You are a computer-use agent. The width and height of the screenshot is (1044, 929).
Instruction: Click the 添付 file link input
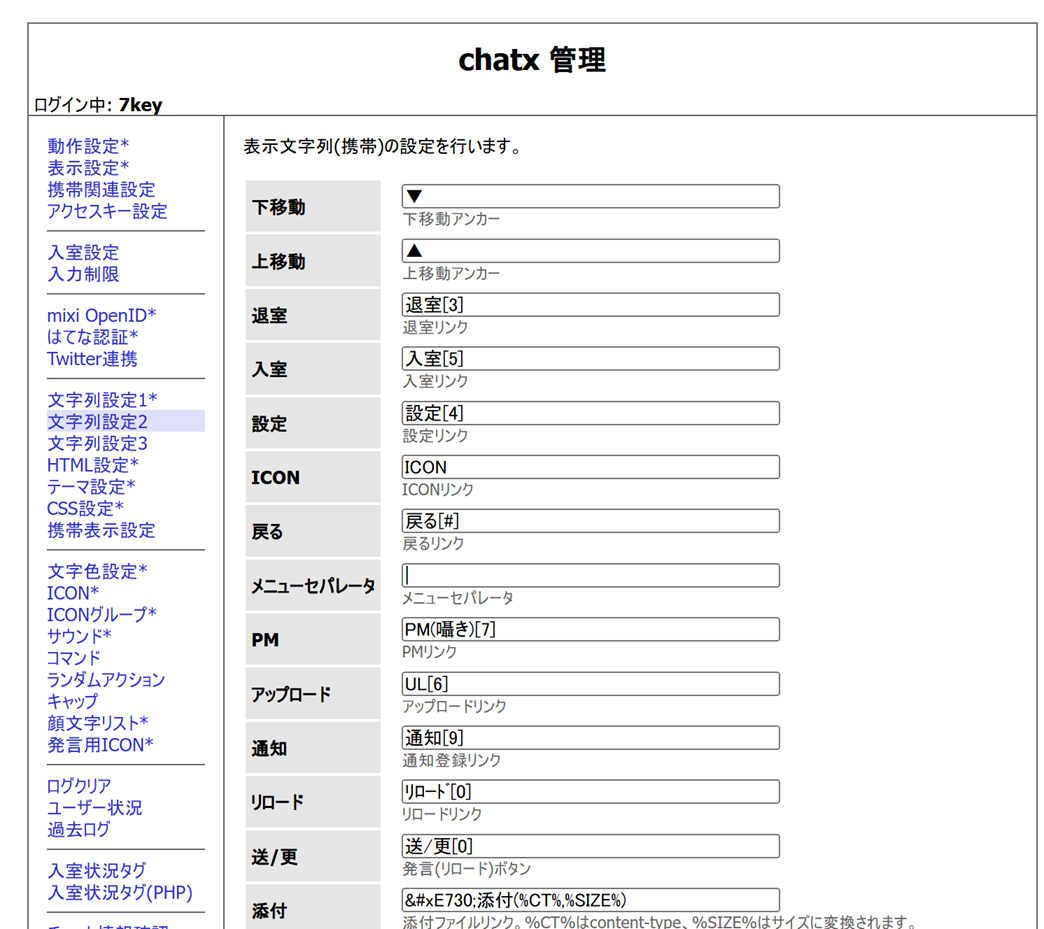pos(590,899)
